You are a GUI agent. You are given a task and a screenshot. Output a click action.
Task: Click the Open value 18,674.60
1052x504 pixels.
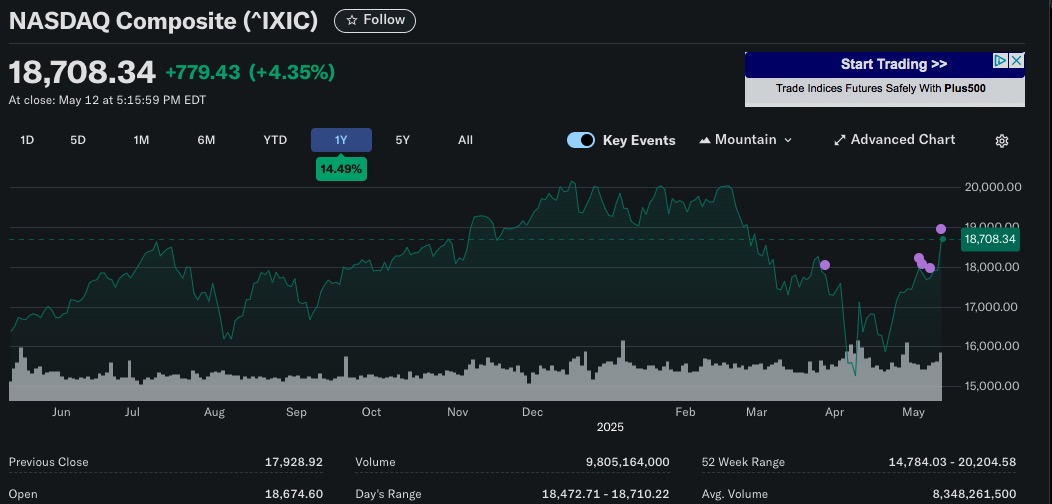pyautogui.click(x=293, y=494)
